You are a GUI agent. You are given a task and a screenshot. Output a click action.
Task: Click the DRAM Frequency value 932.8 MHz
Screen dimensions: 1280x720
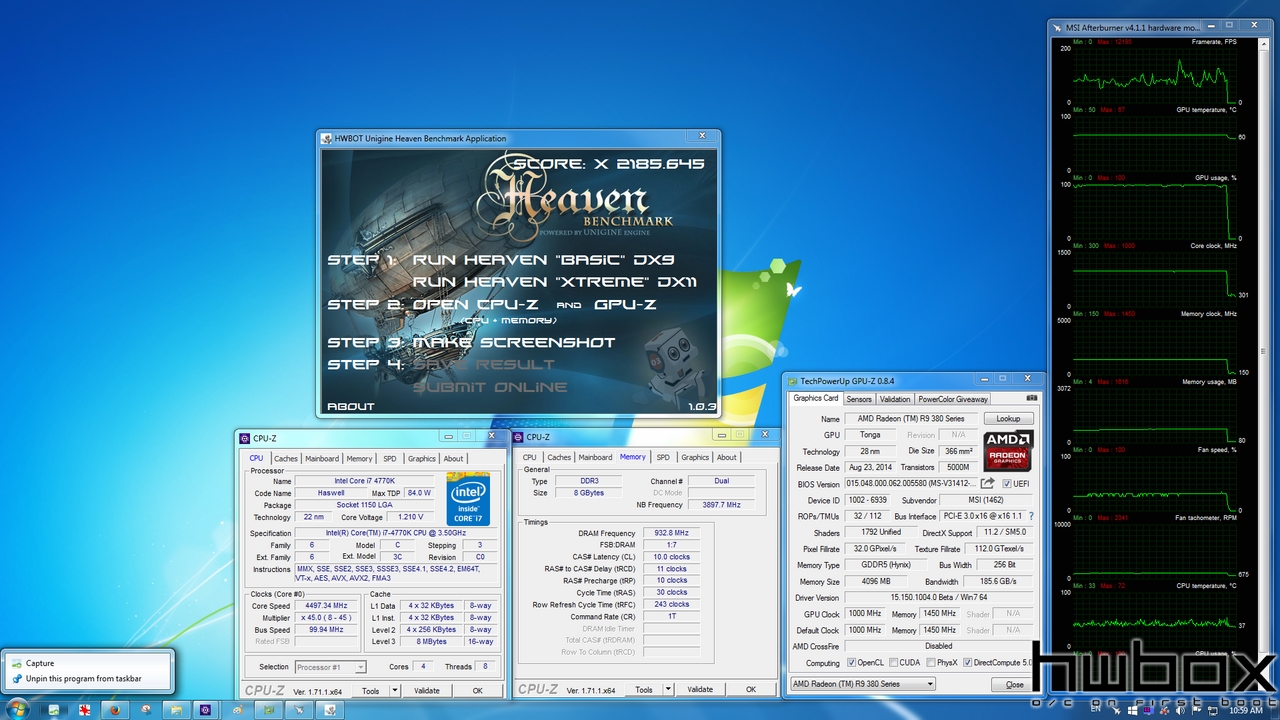[x=672, y=533]
